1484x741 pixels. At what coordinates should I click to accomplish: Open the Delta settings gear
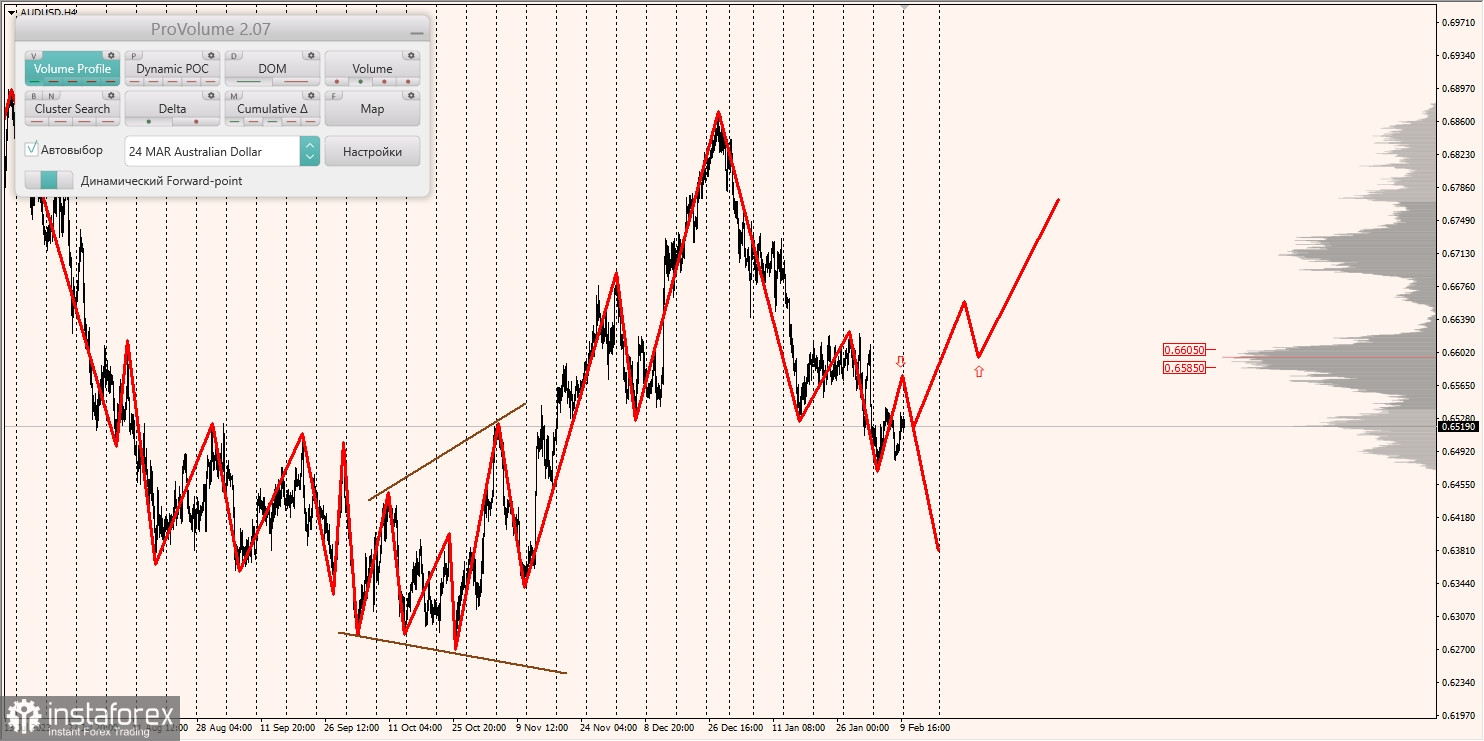pos(211,95)
